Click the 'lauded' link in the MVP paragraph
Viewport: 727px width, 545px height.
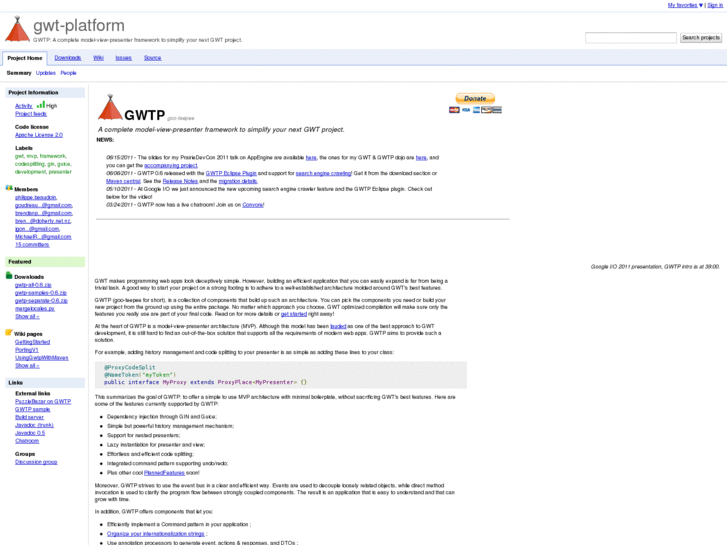coord(338,326)
